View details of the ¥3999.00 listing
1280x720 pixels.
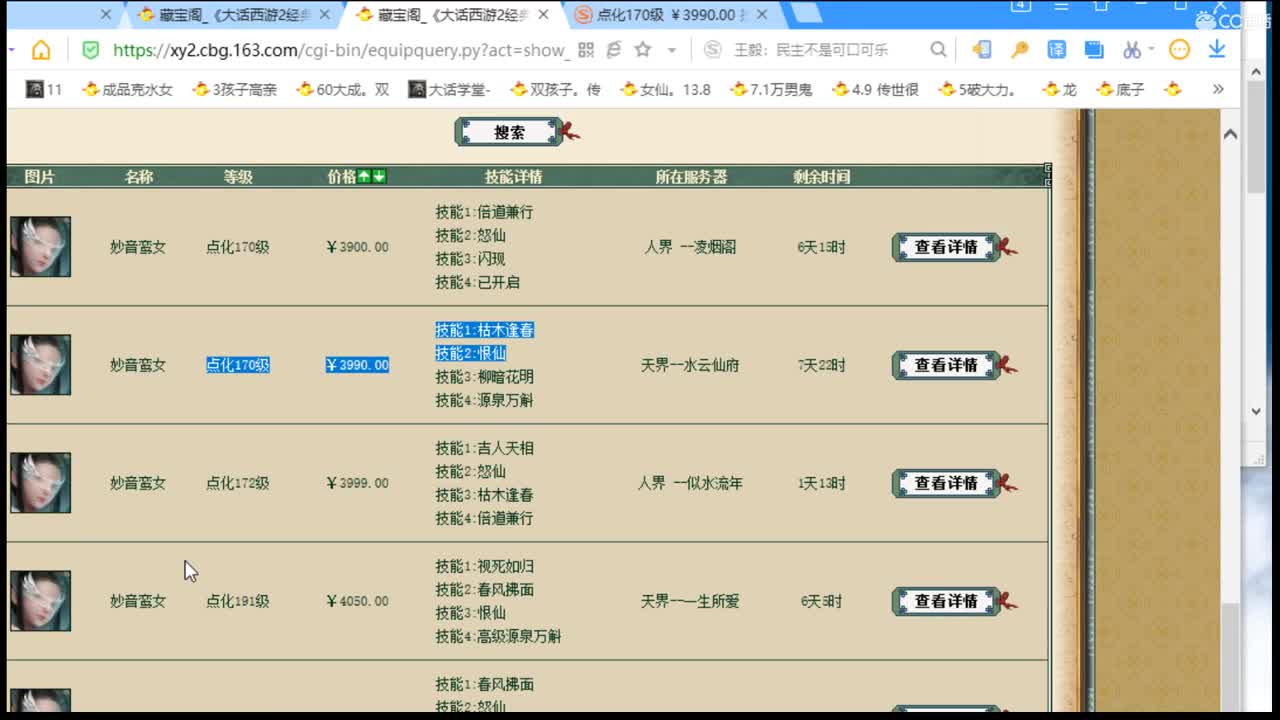point(947,483)
